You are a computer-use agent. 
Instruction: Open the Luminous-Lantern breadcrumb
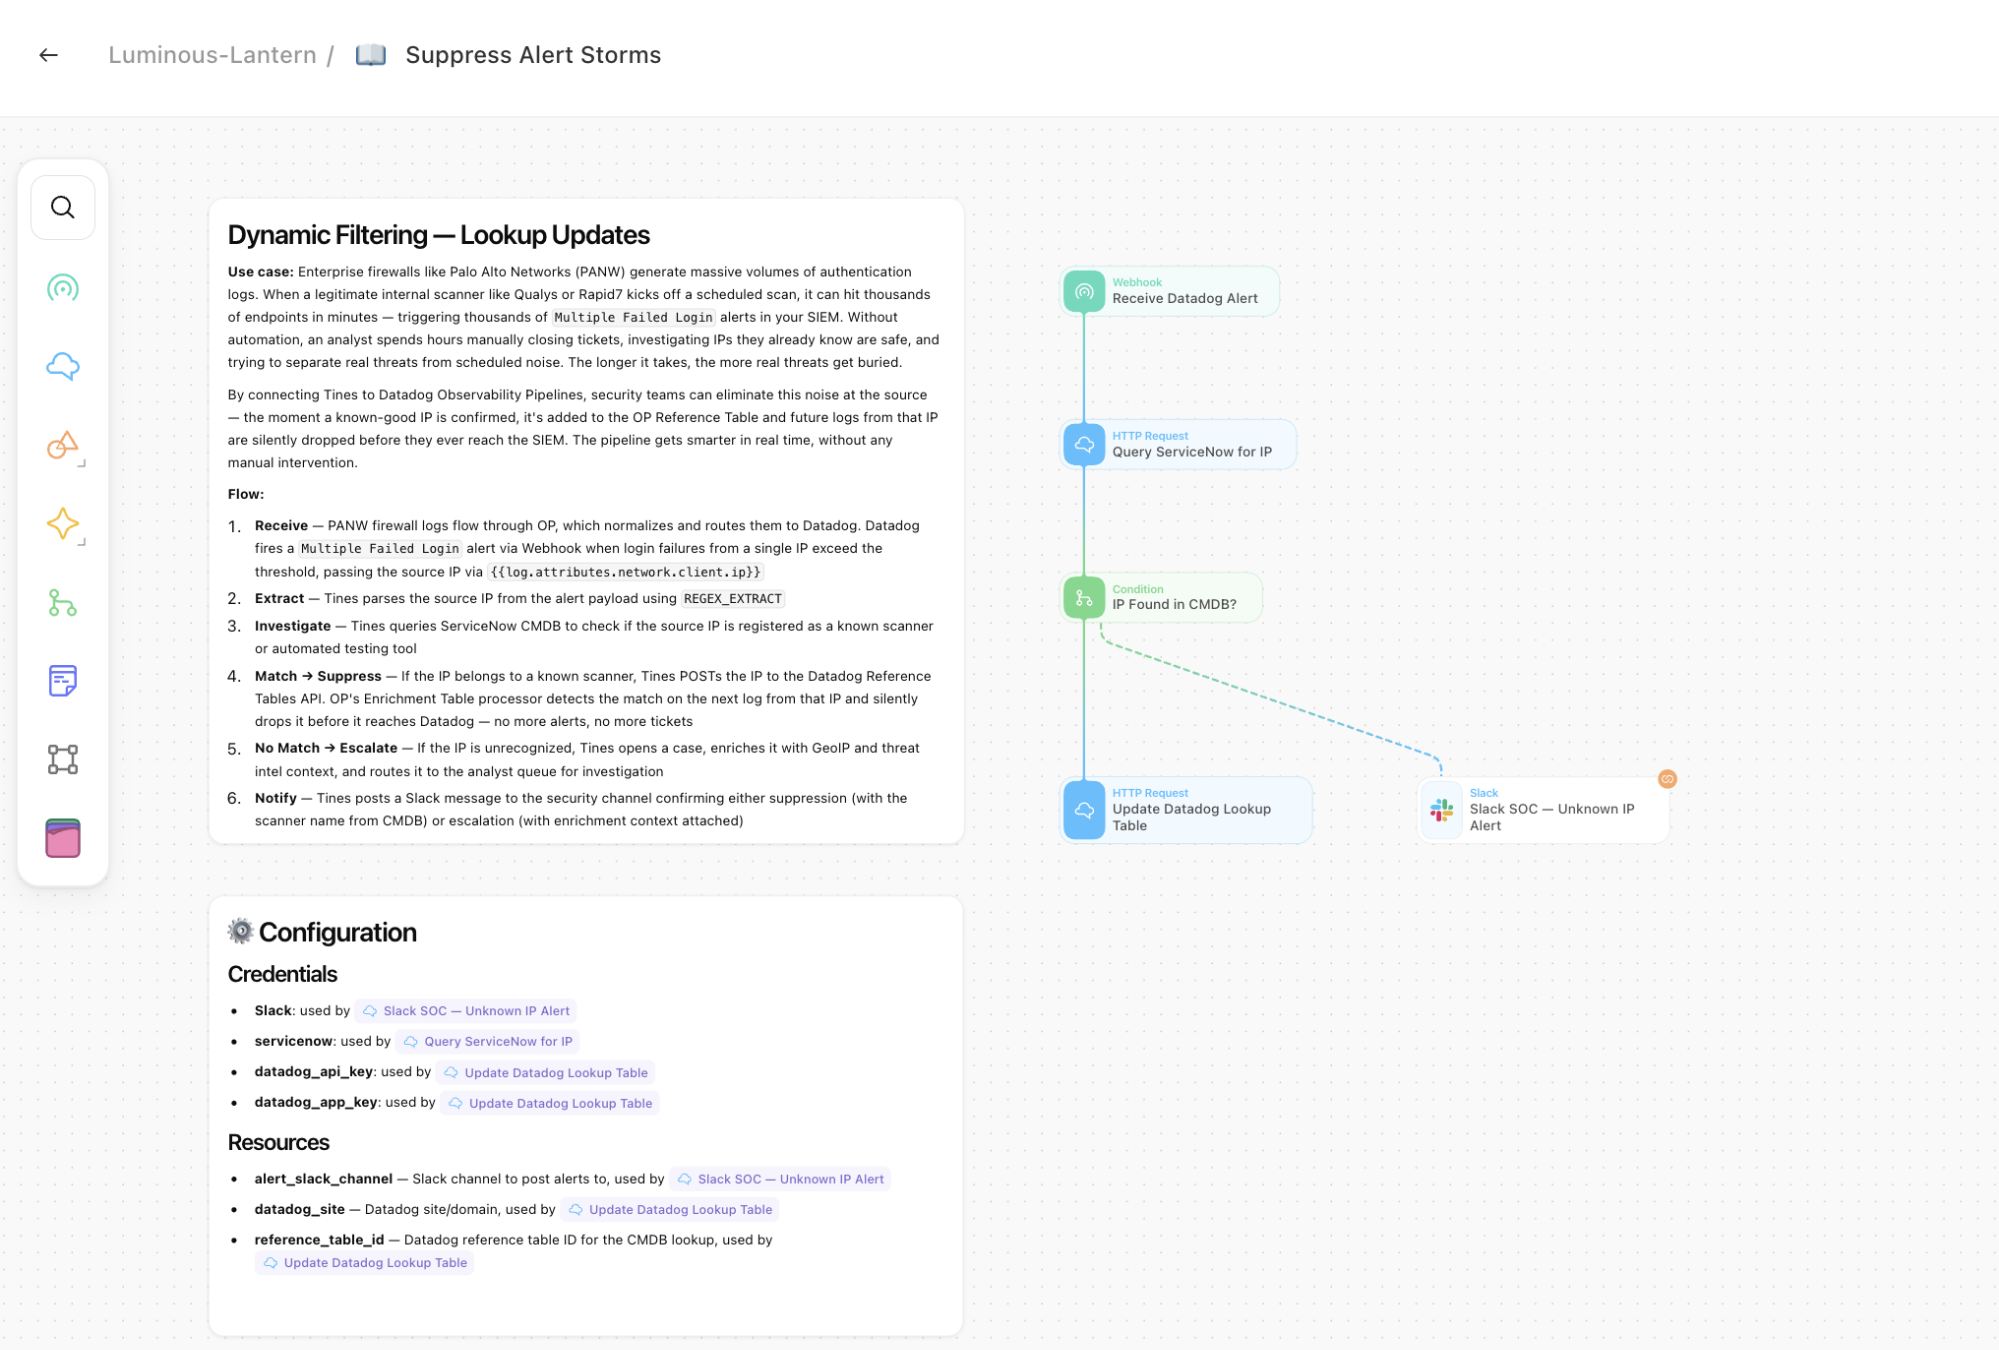212,55
